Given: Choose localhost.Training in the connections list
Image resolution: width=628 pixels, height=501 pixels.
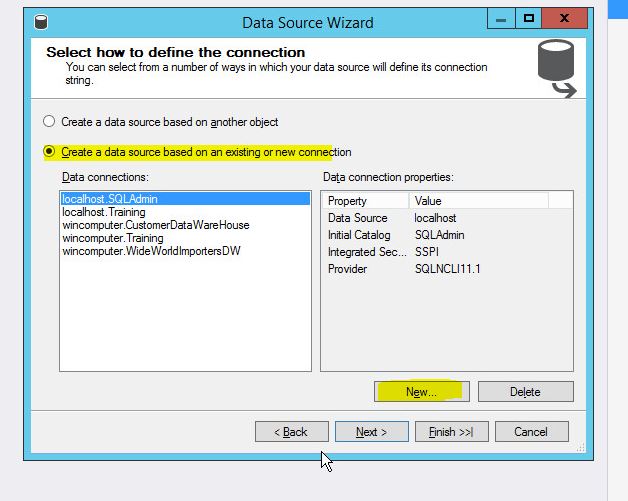Looking at the screenshot, I should [x=104, y=212].
